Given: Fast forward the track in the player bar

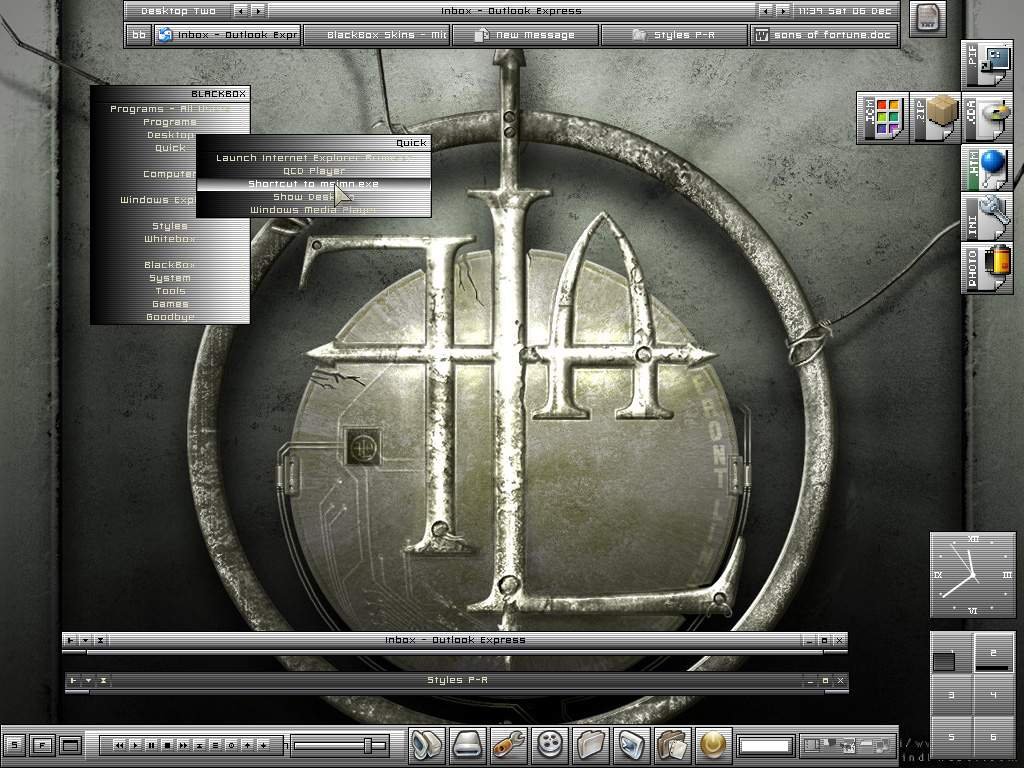Looking at the screenshot, I should pyautogui.click(x=184, y=745).
